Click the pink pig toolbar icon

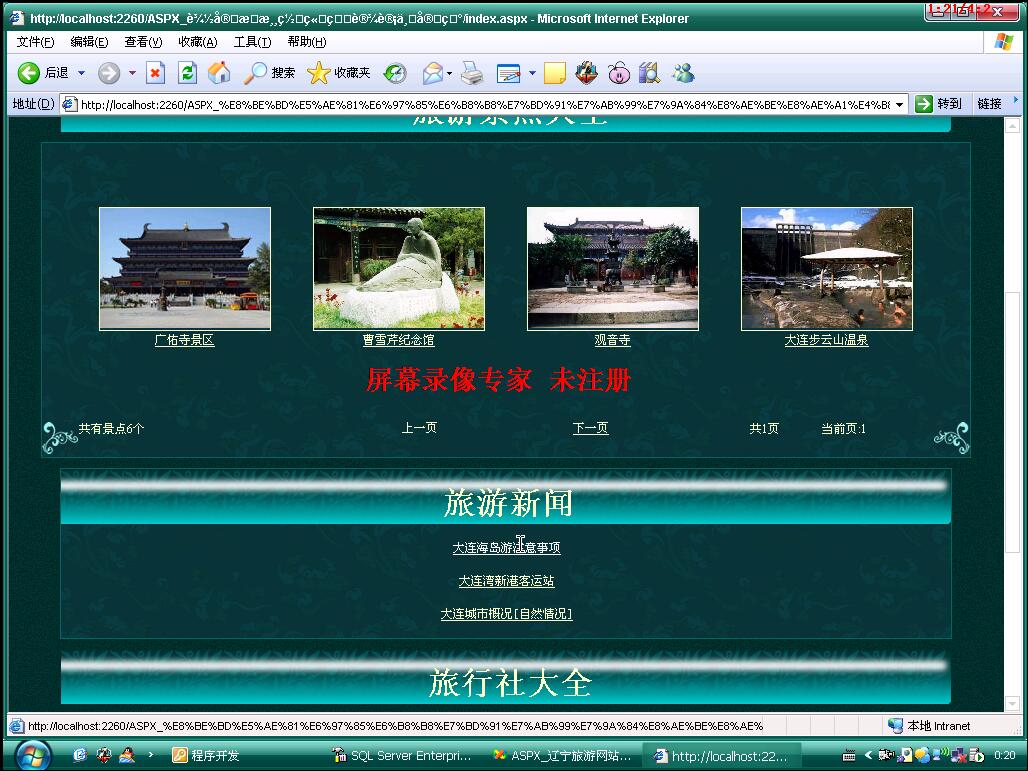[618, 73]
